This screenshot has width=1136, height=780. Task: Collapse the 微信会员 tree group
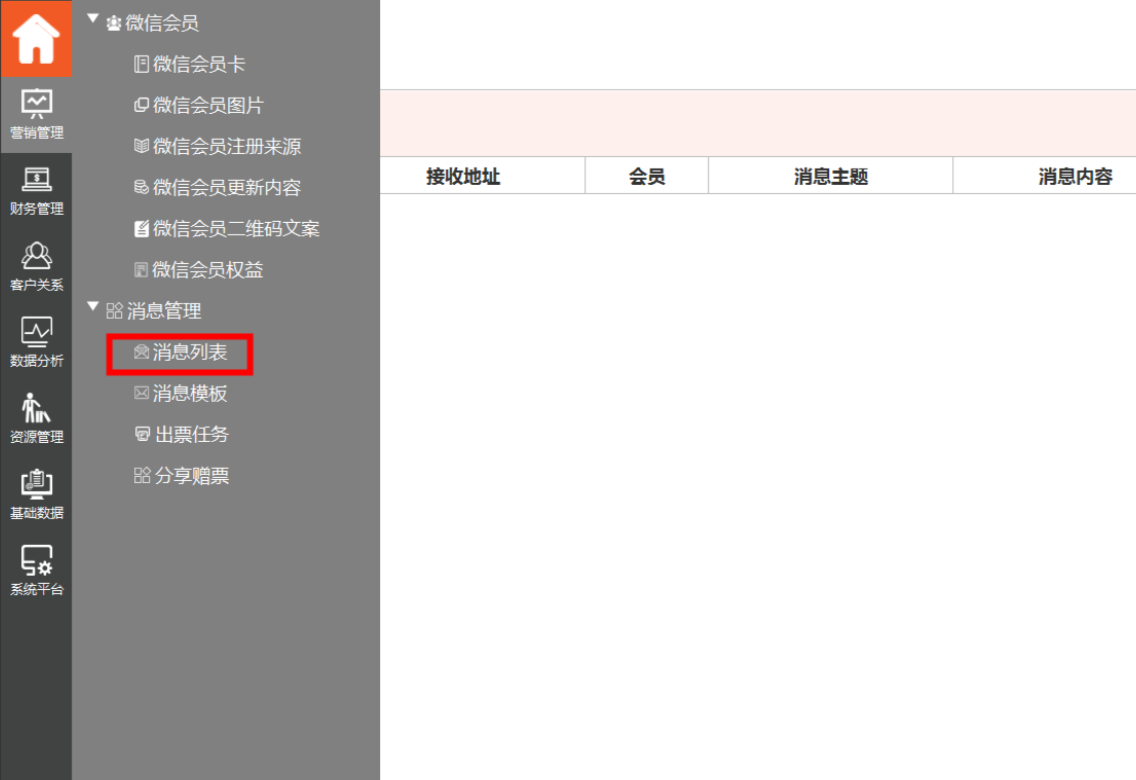point(94,22)
